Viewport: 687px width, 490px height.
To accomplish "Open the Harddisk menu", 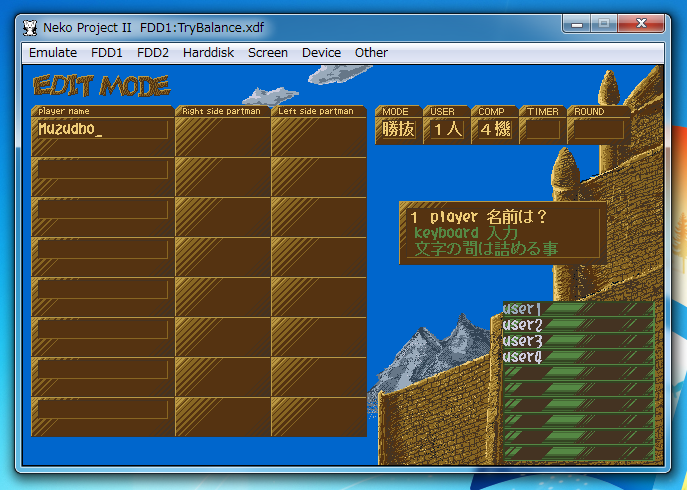I will 208,53.
